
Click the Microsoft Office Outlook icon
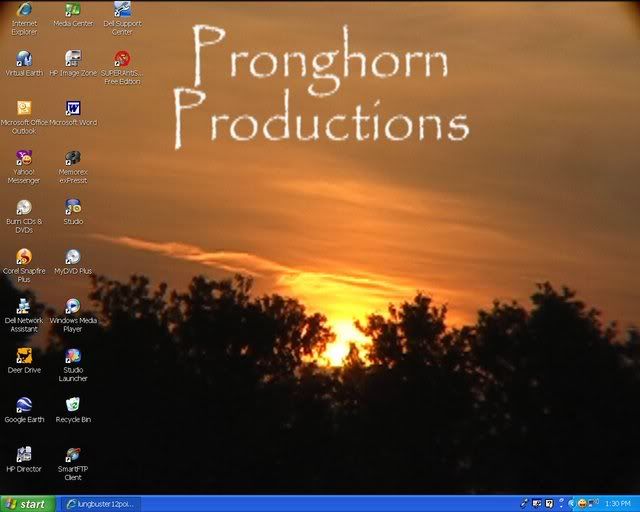pos(24,118)
